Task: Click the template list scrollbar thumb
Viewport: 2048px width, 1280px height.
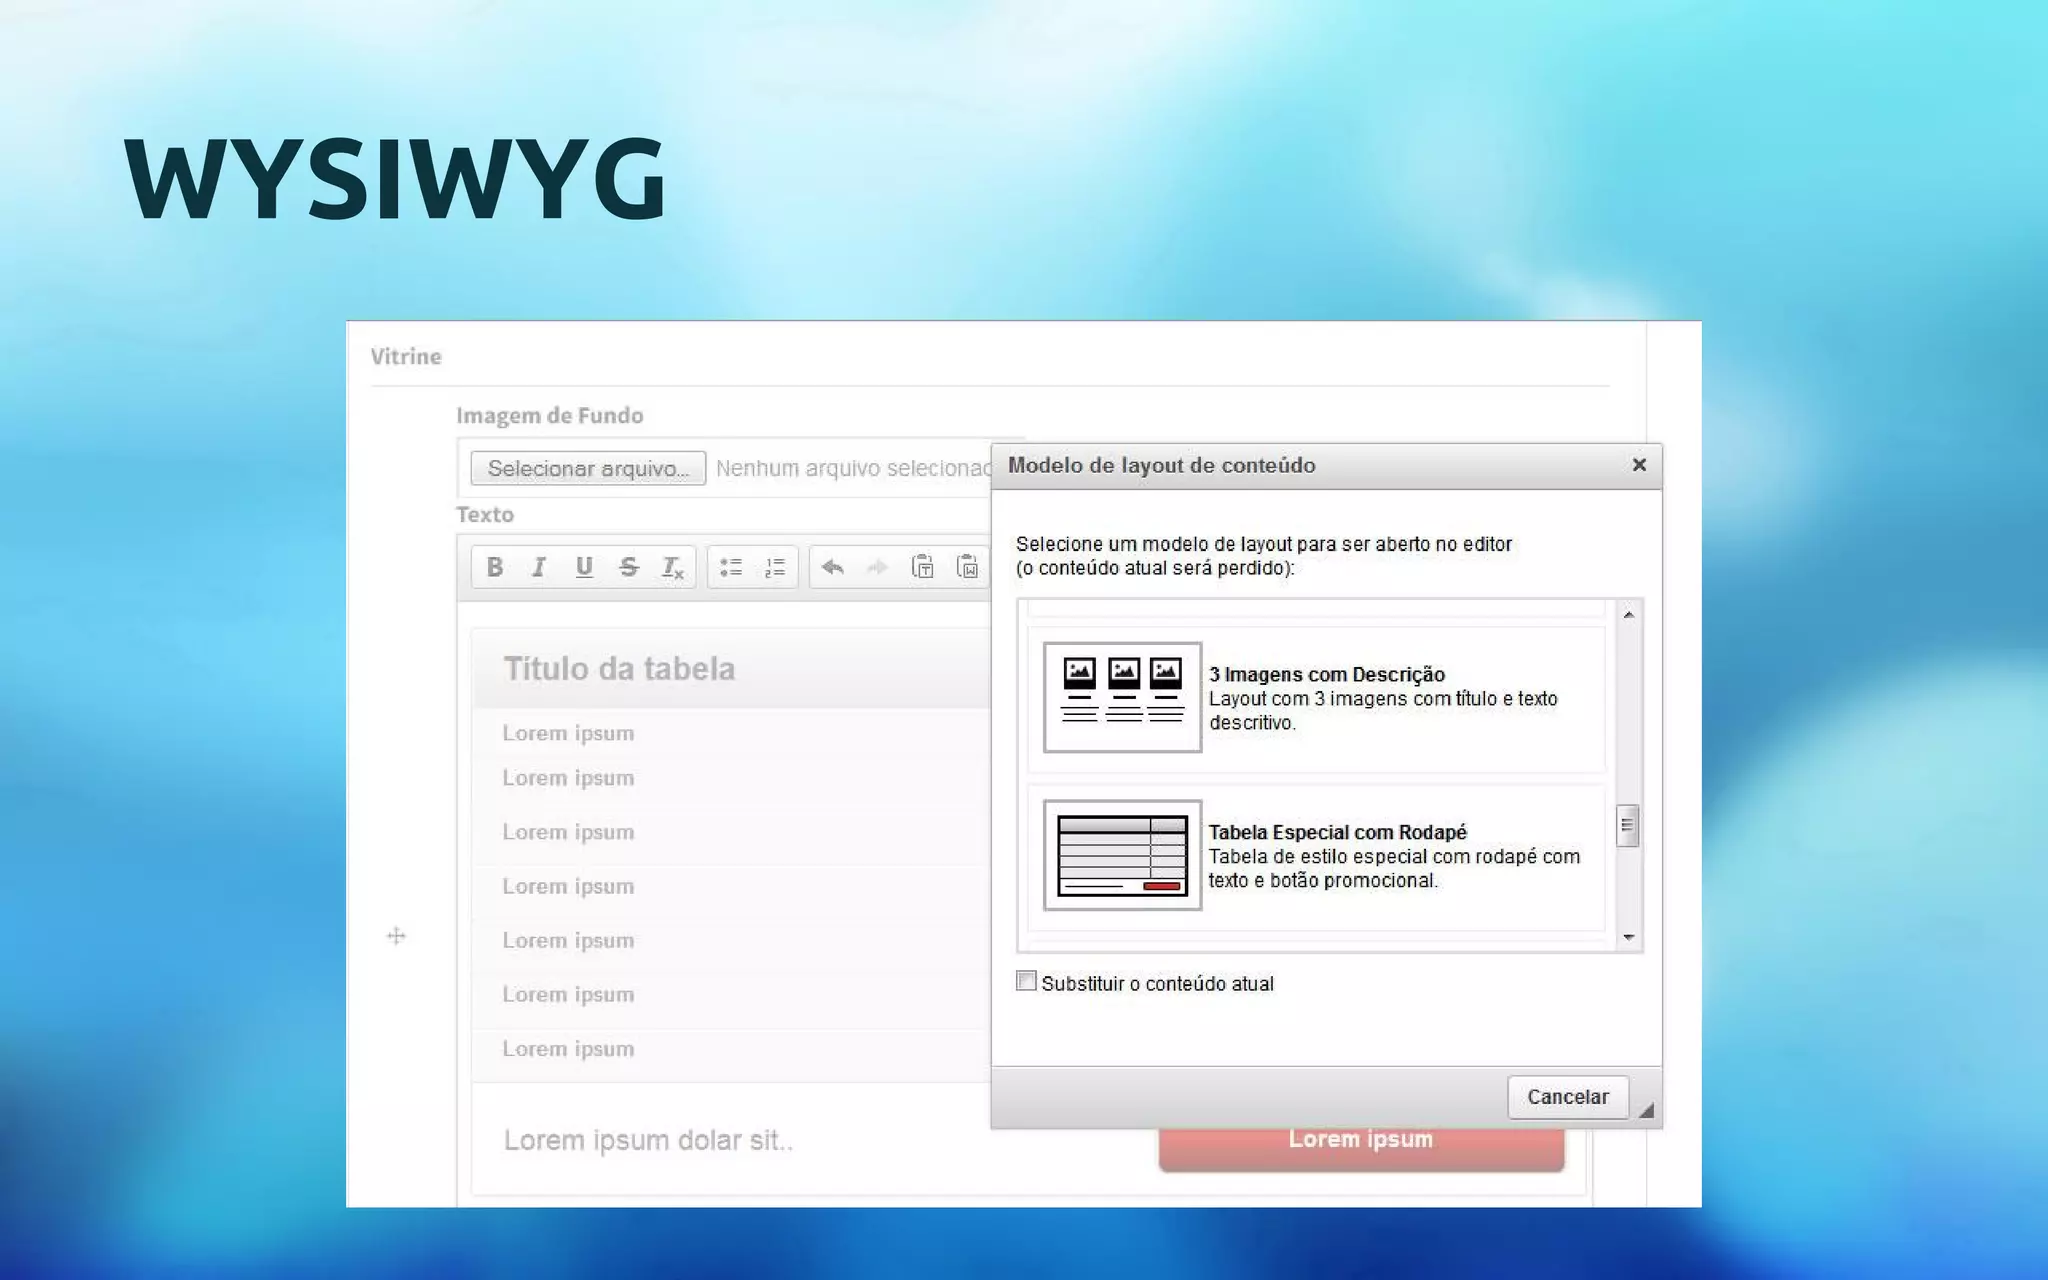Action: tap(1628, 825)
